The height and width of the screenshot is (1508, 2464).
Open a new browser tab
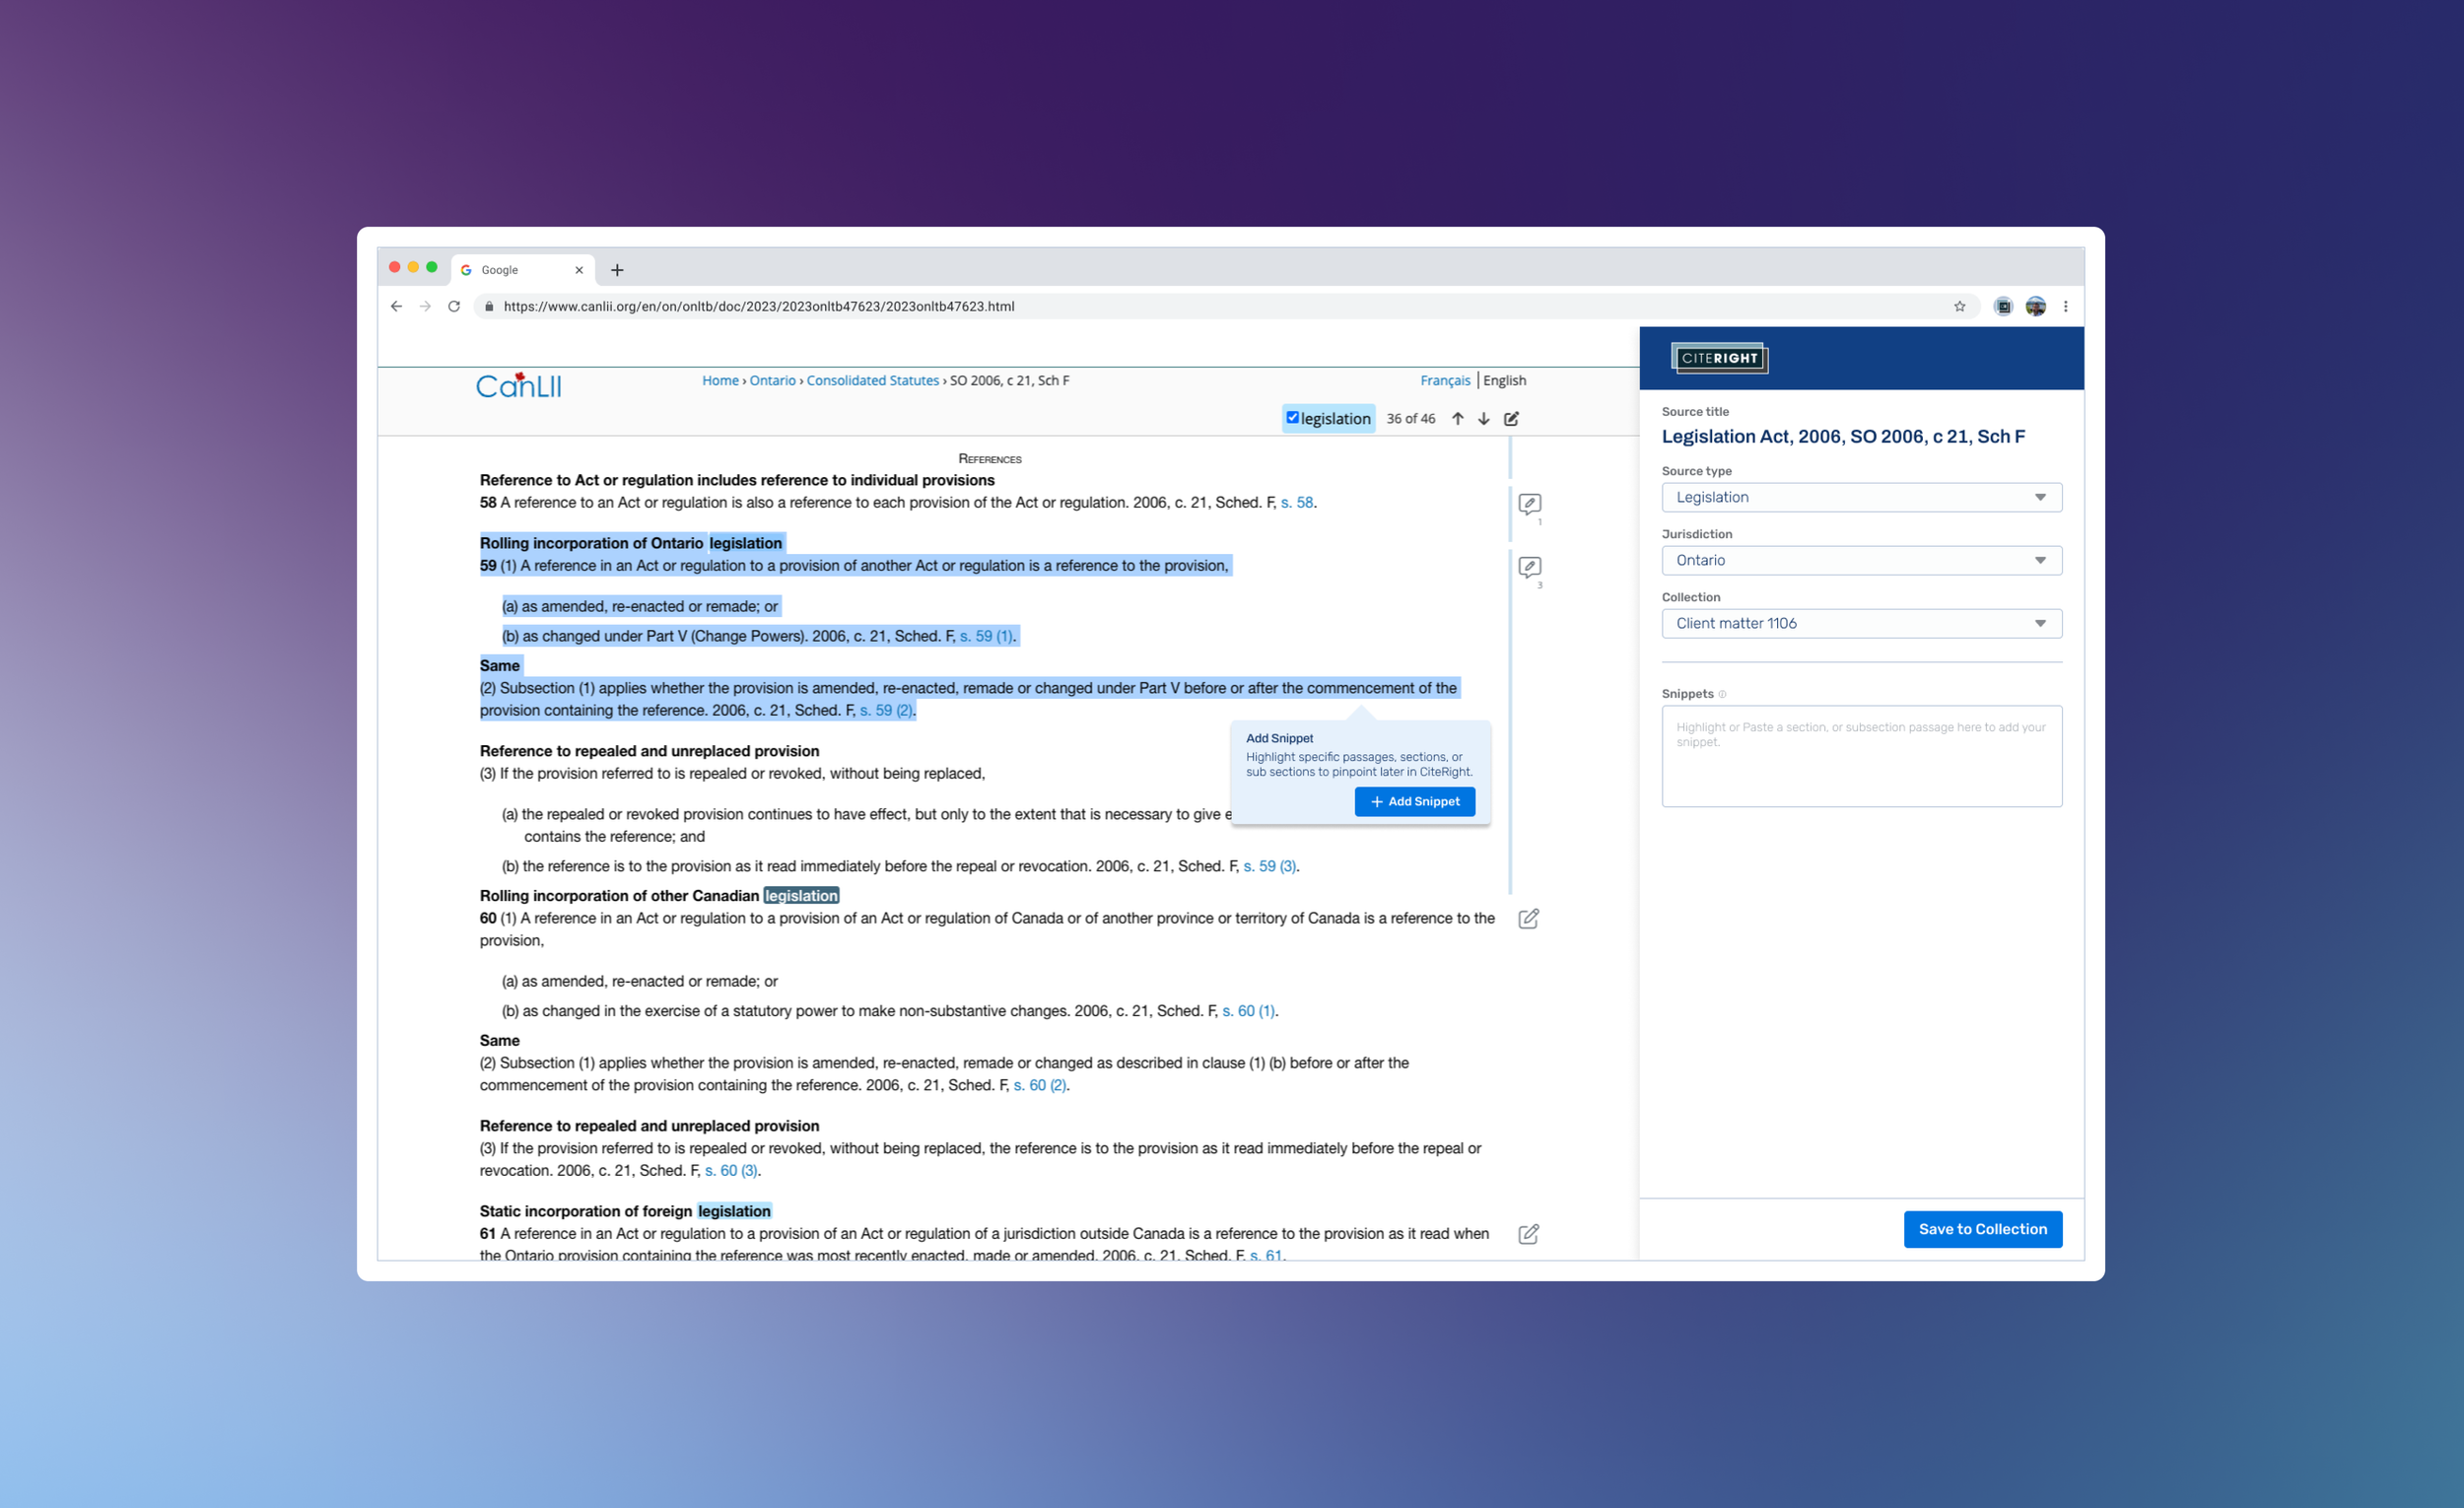[617, 270]
